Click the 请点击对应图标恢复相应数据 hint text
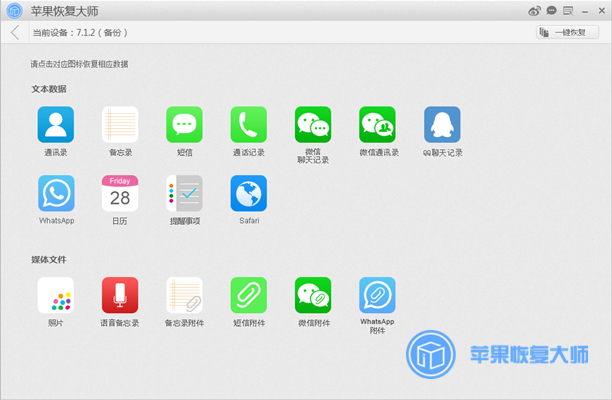This screenshot has height=400, width=612. (79, 64)
